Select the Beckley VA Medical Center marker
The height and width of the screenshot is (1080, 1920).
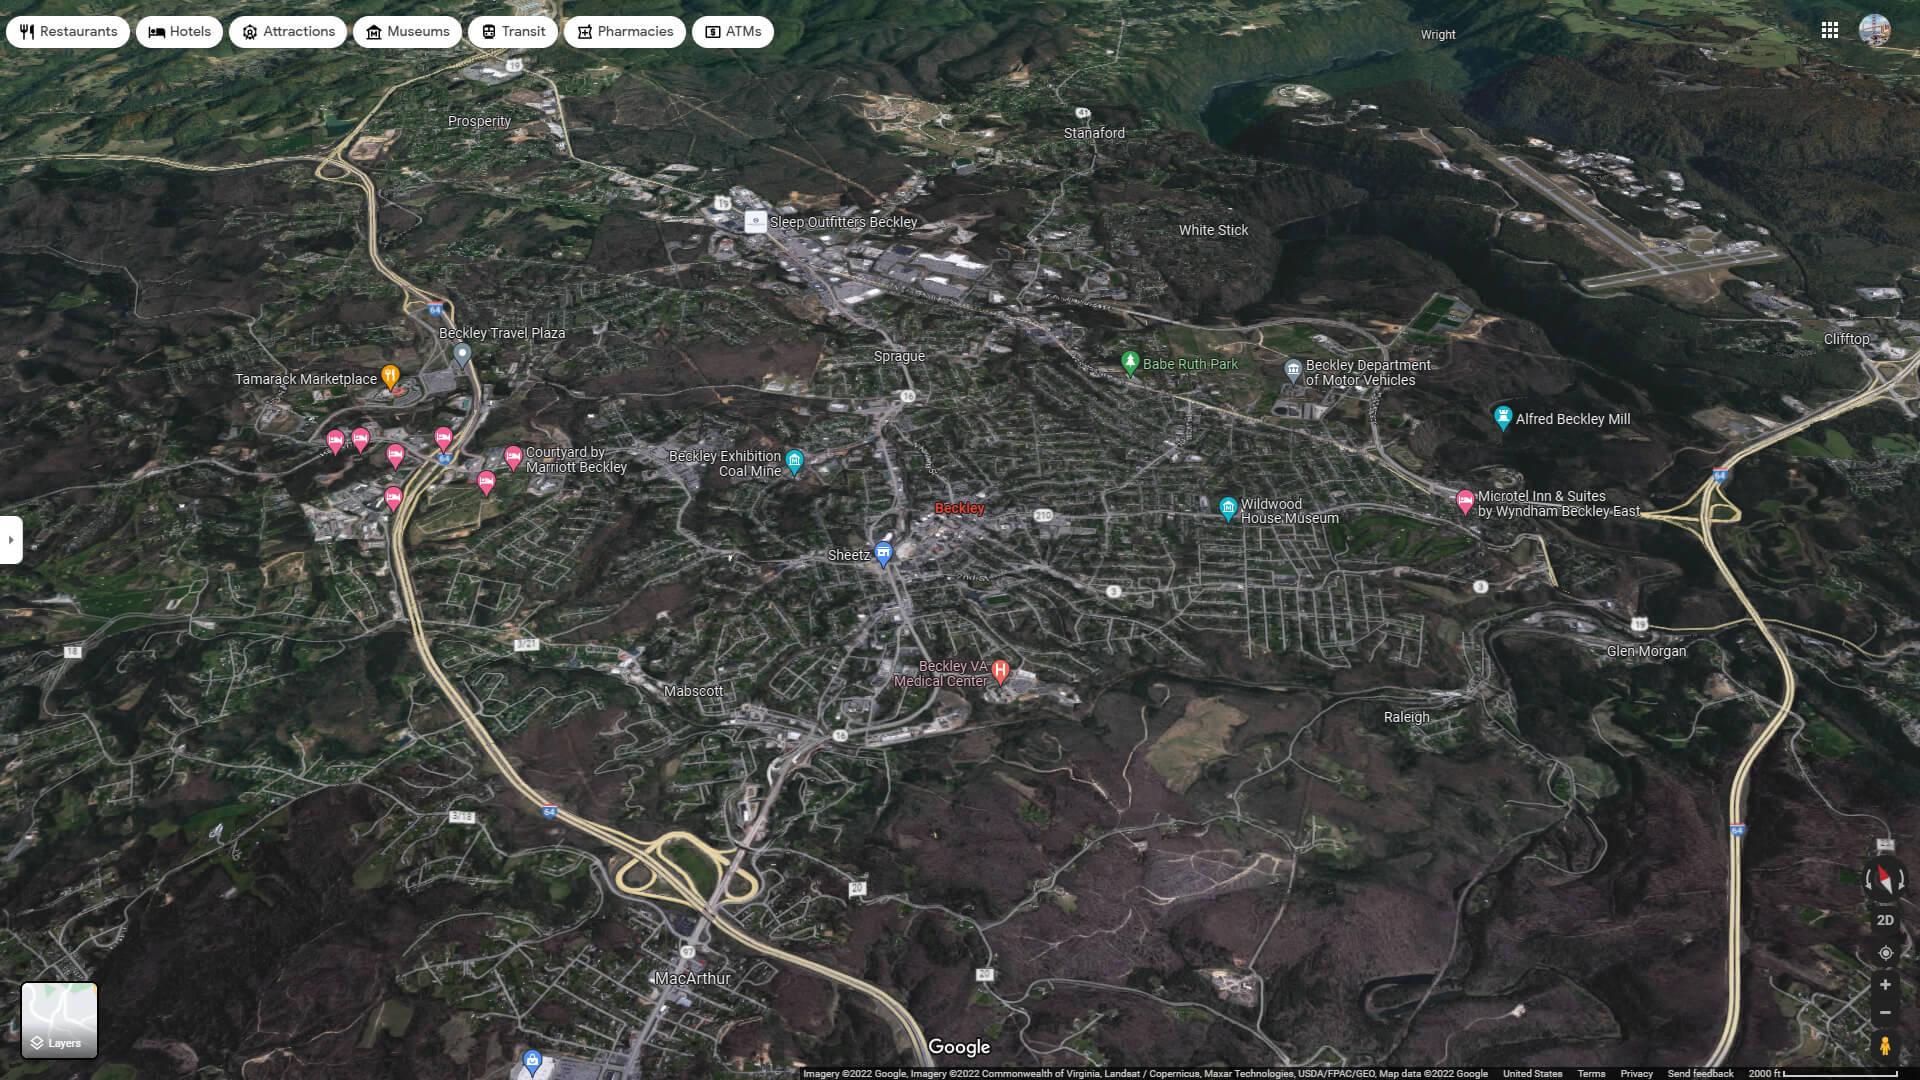tap(1002, 668)
